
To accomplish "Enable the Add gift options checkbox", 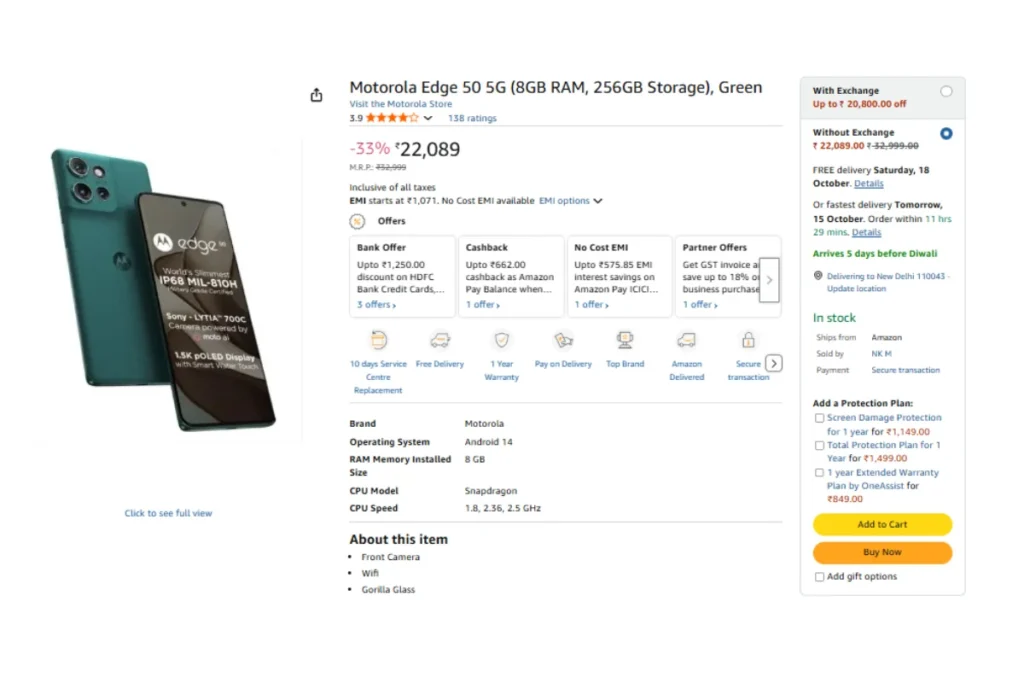I will [820, 577].
